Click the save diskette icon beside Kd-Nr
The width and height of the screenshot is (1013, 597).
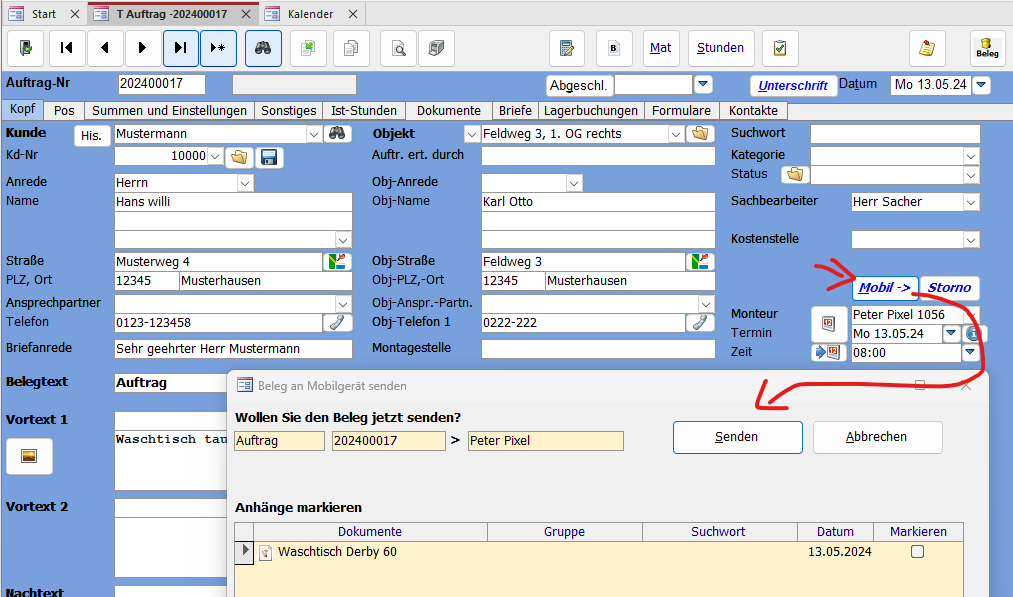(x=269, y=157)
